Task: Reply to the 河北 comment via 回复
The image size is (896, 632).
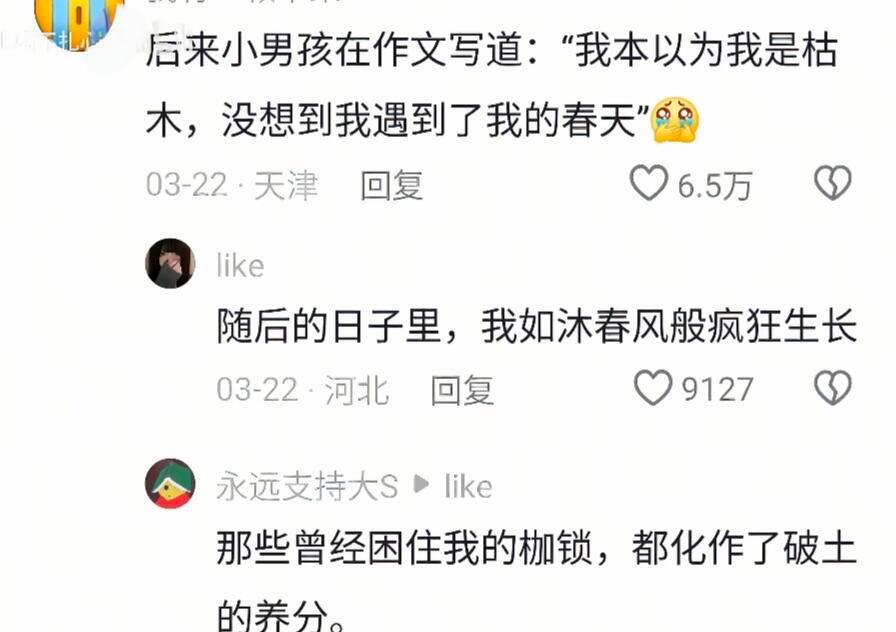Action: (462, 390)
